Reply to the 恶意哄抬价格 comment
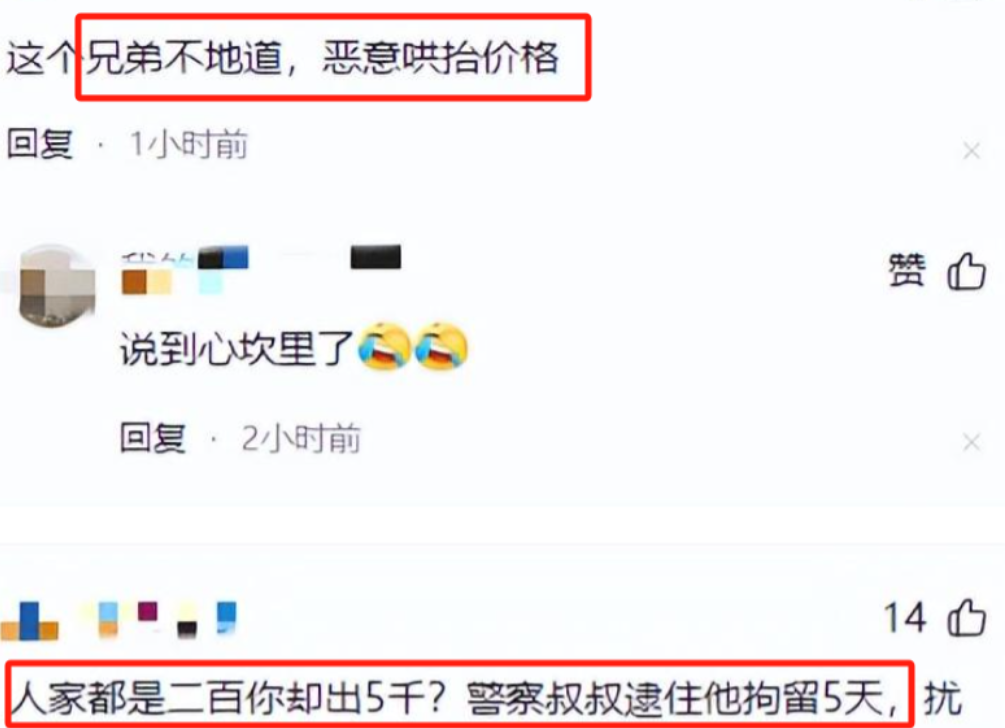Image resolution: width=1005 pixels, height=728 pixels. coord(40,144)
